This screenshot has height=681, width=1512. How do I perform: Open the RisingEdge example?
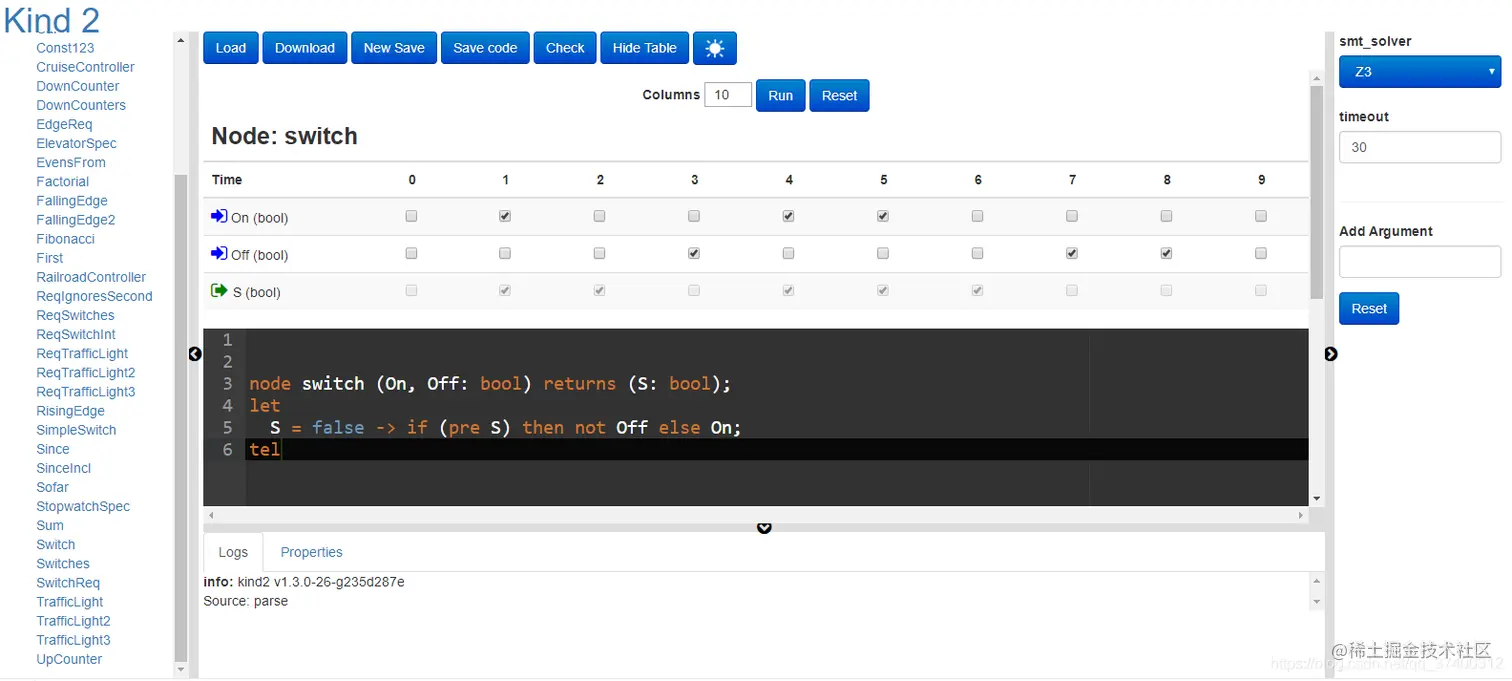(70, 411)
